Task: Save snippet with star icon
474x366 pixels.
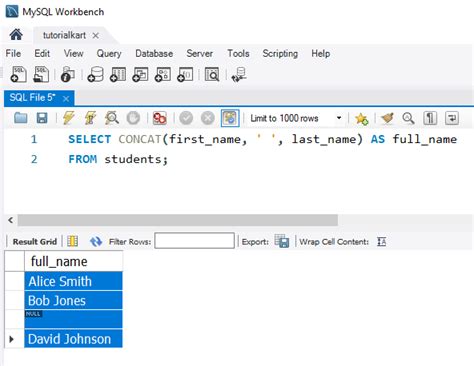Action: 361,118
